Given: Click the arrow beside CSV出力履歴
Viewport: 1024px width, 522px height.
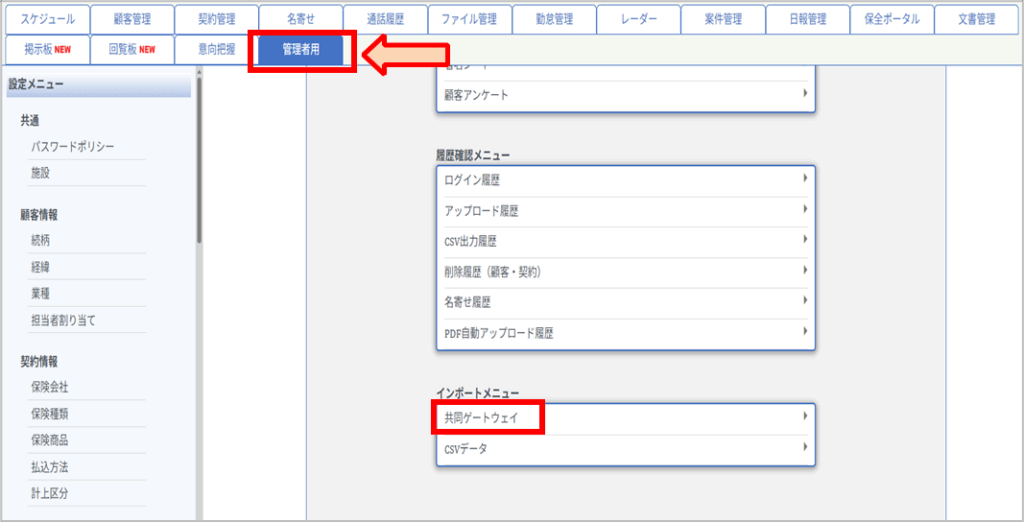Looking at the screenshot, I should pos(805,240).
